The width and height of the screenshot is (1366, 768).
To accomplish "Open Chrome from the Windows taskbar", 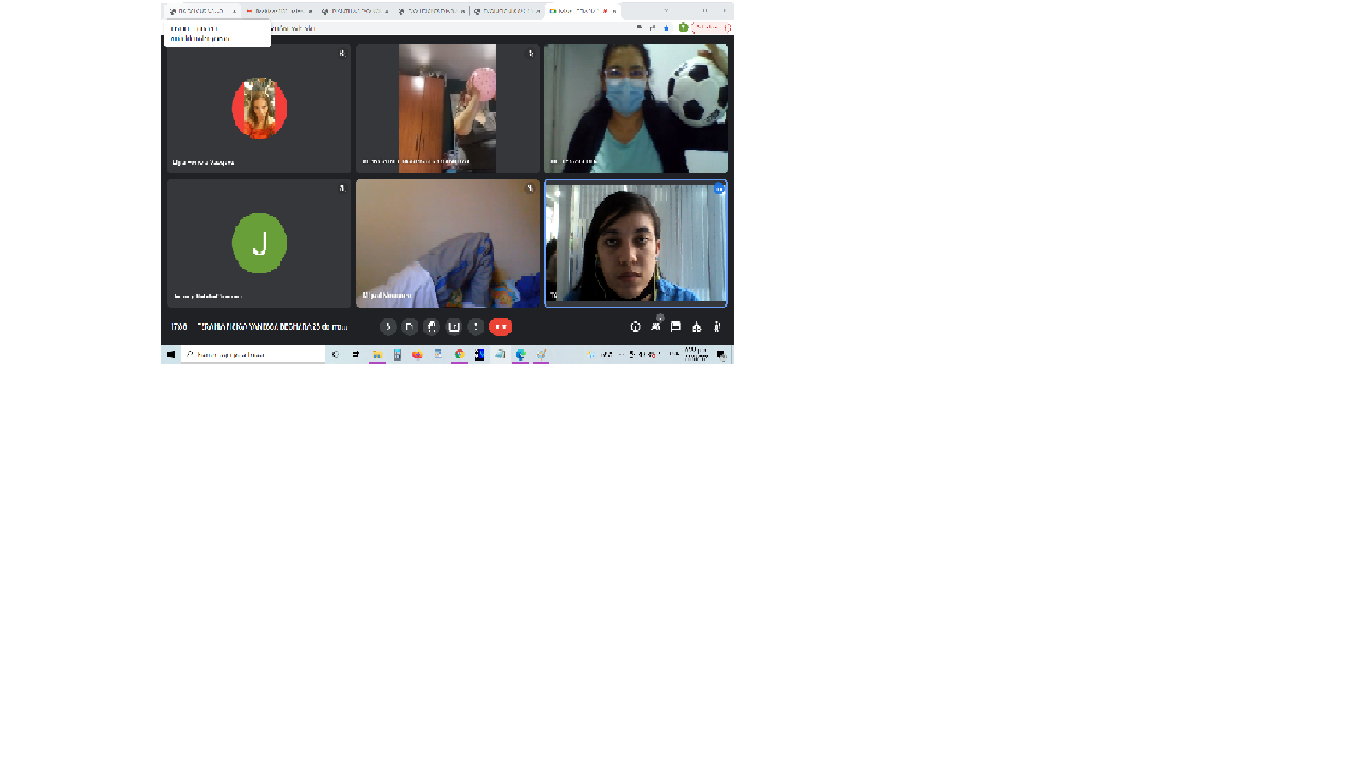I will click(x=459, y=355).
